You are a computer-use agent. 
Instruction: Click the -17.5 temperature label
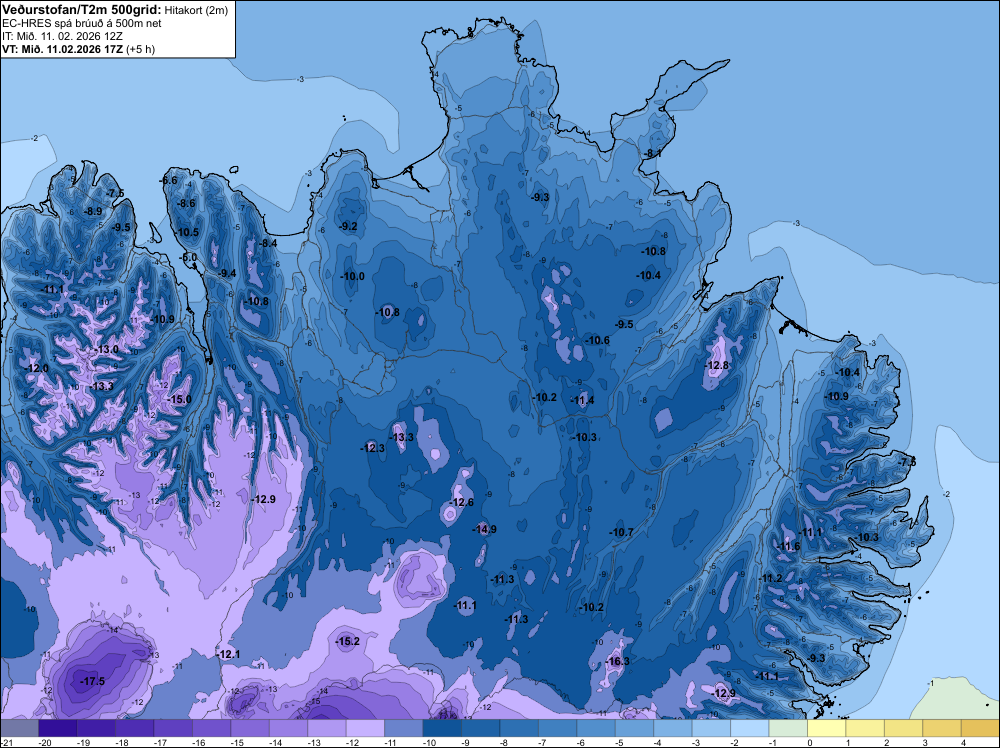tap(92, 682)
